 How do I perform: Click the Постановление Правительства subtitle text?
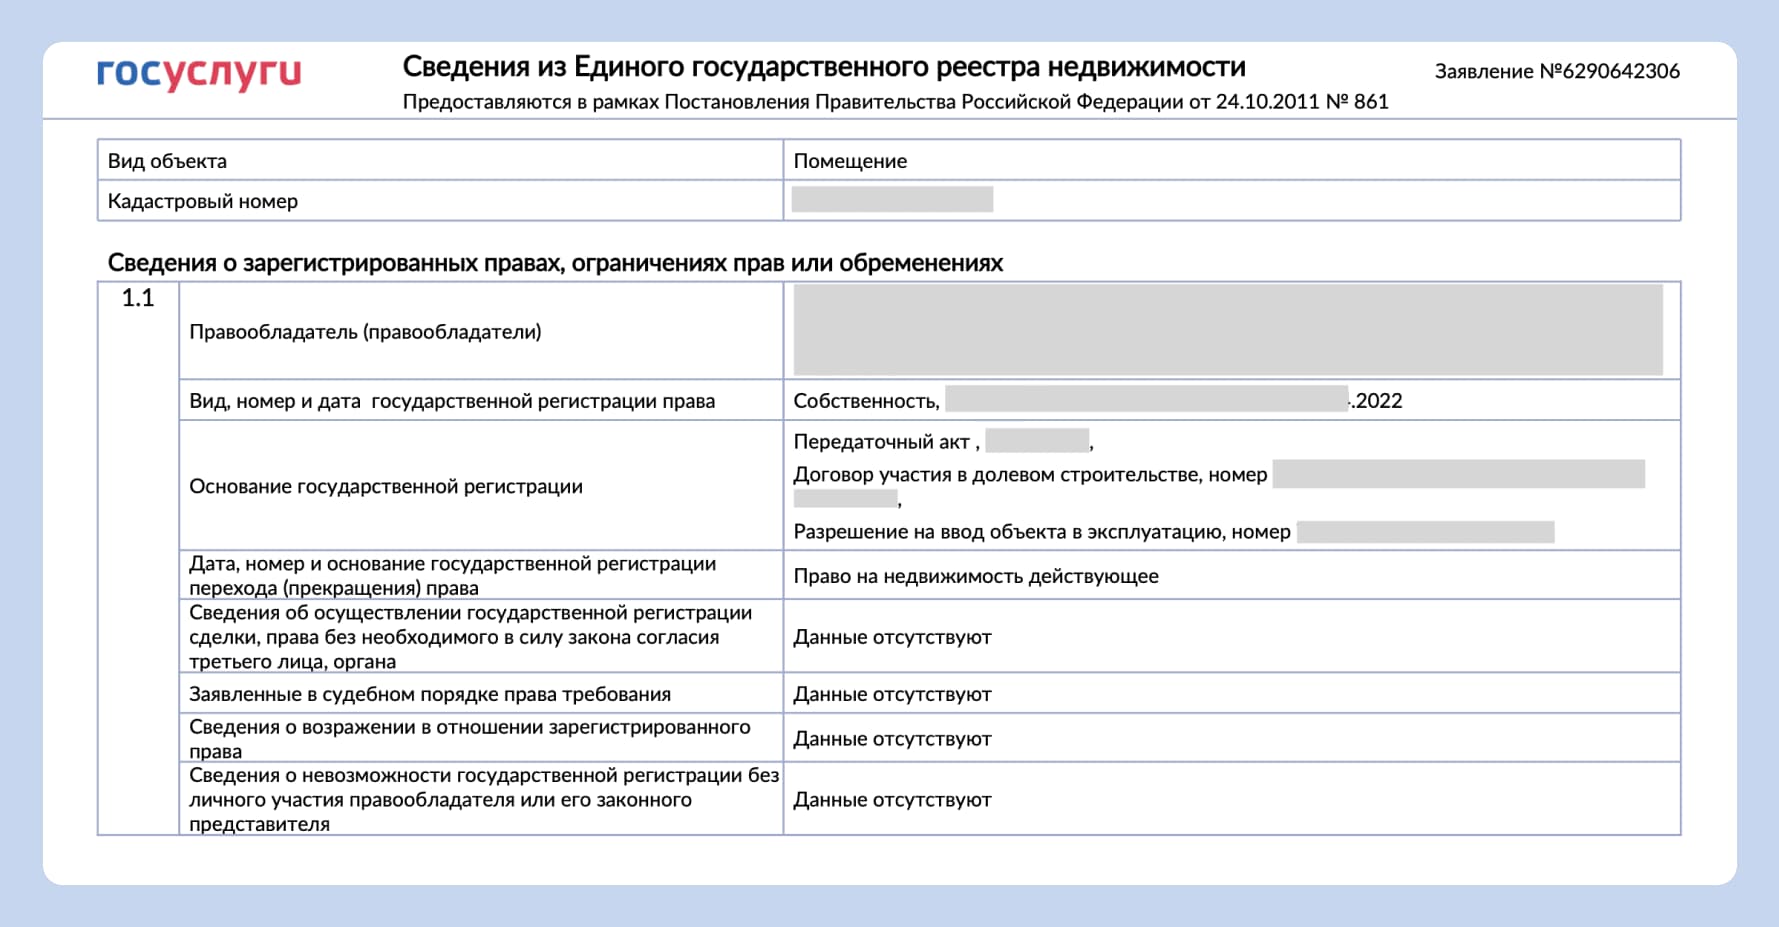click(x=897, y=100)
